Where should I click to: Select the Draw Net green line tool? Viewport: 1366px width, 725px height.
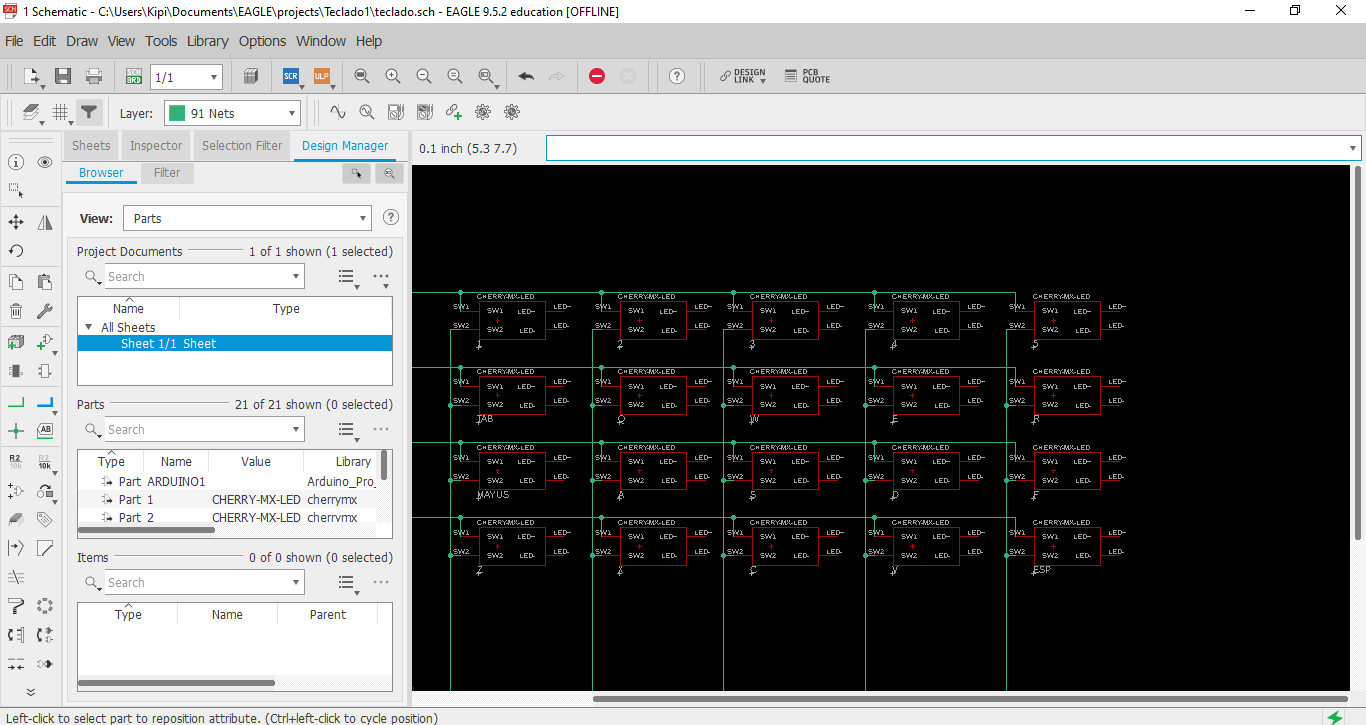coord(16,403)
